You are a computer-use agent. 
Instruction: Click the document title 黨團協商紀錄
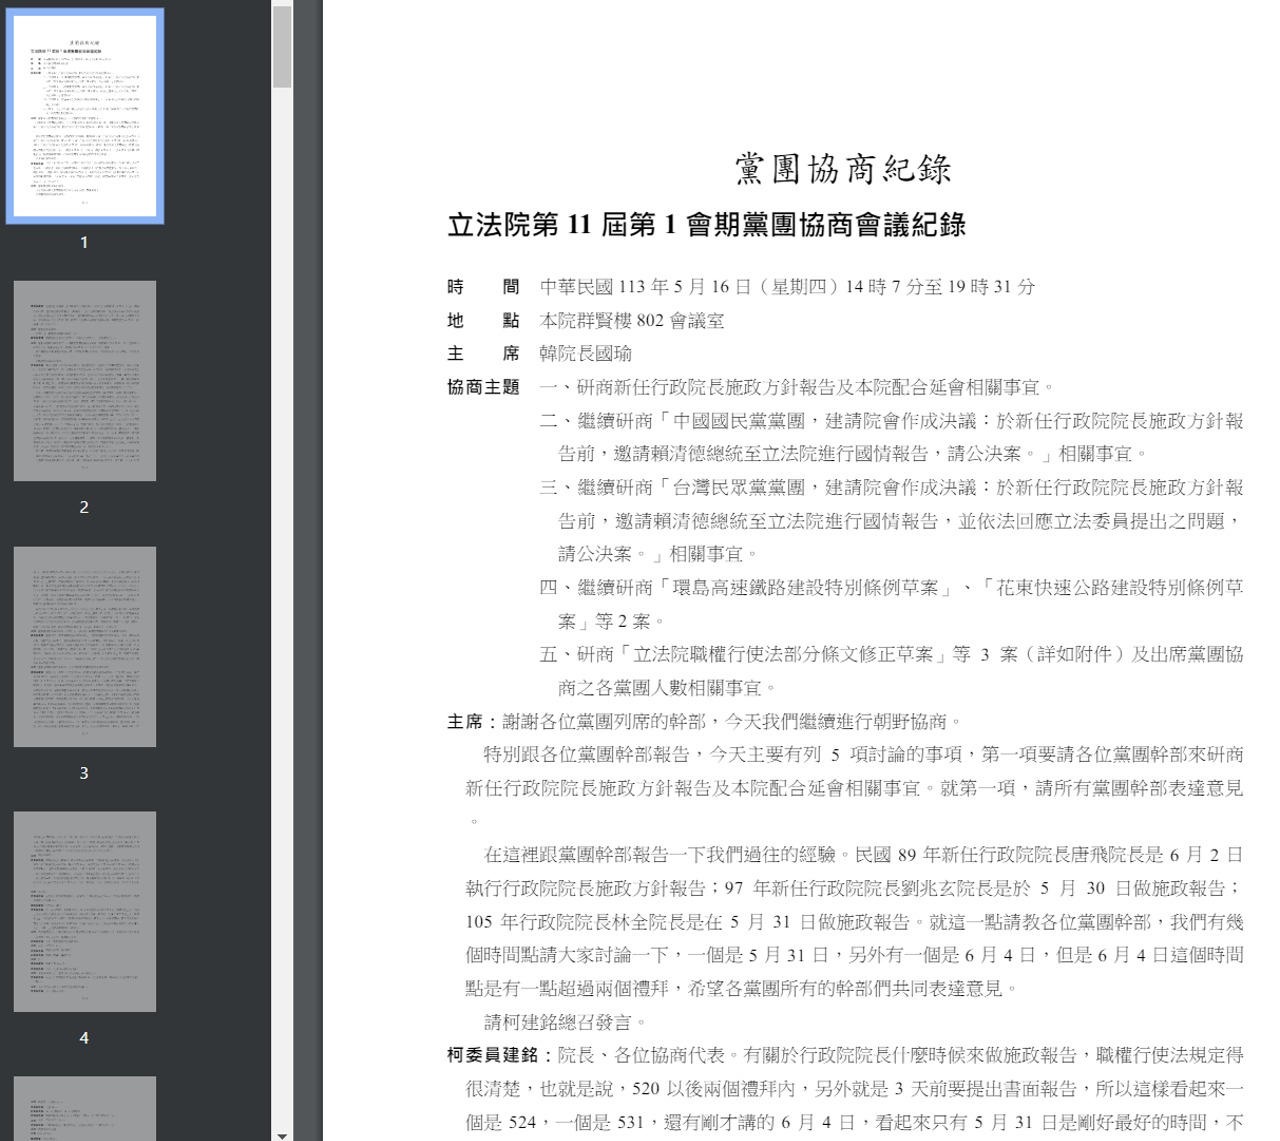(843, 169)
